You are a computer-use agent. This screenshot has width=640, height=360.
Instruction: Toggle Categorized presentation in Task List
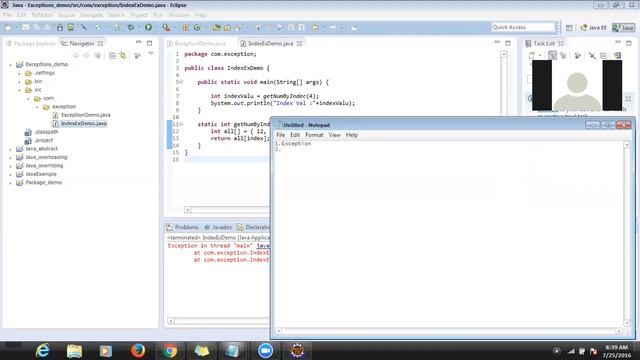[x=552, y=55]
